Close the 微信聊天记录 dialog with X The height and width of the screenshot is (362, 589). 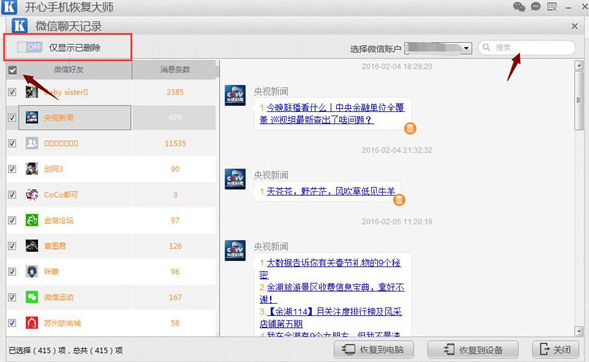coord(574,26)
